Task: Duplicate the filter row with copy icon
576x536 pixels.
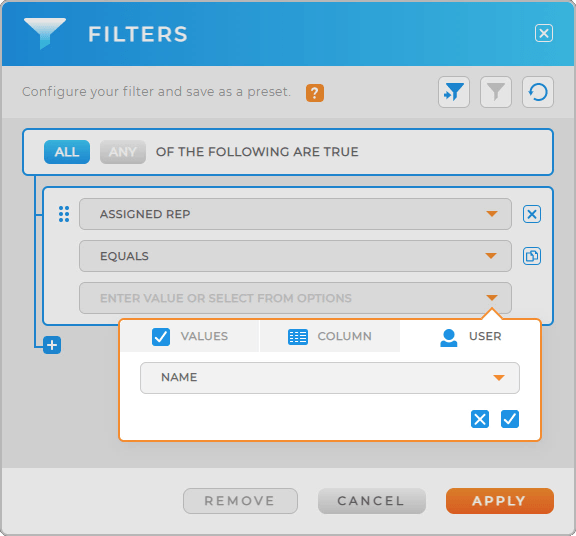Action: tap(532, 256)
